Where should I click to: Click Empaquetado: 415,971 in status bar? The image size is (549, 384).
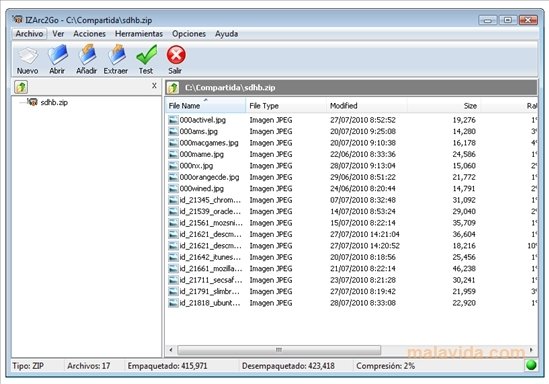tap(167, 366)
